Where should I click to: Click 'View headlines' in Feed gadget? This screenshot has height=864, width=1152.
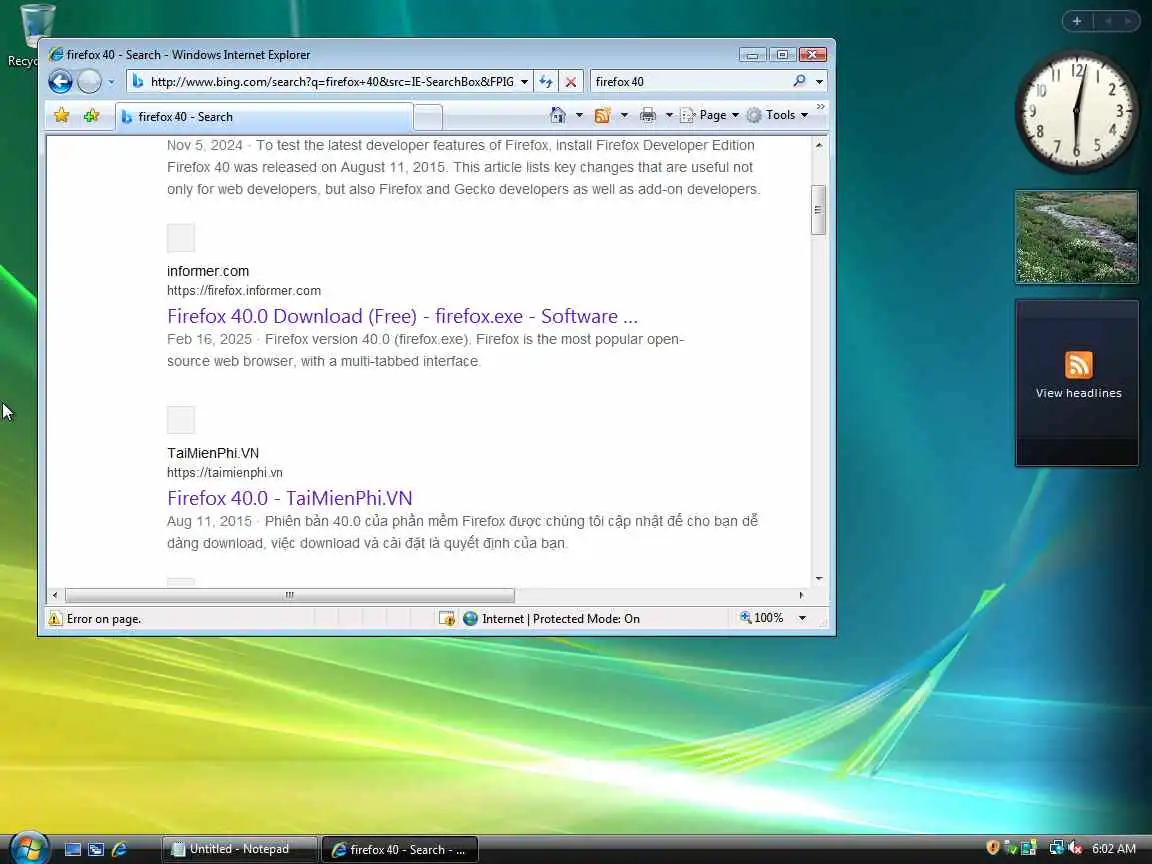coord(1079,393)
